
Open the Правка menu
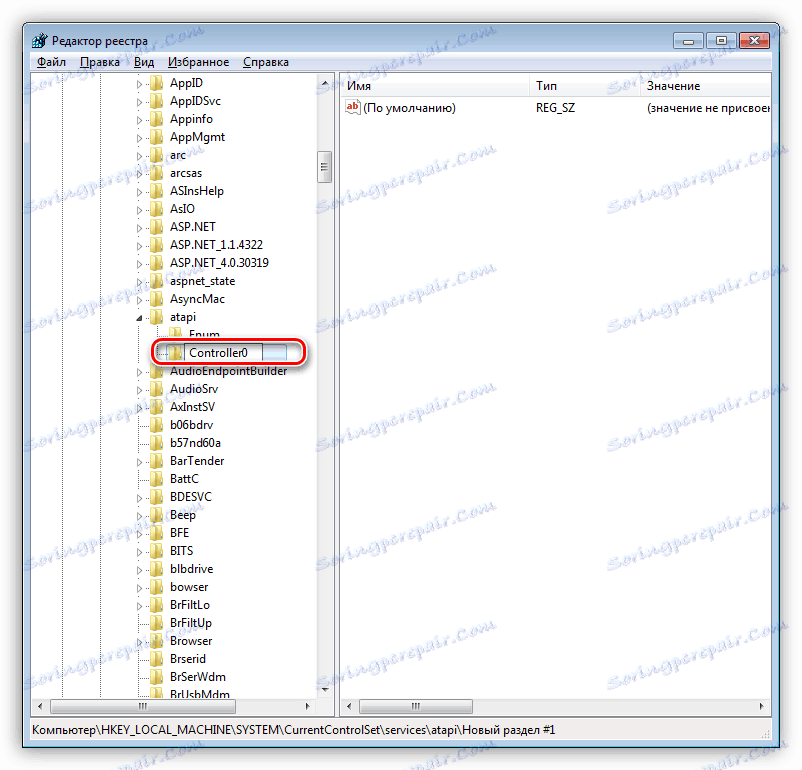click(99, 61)
